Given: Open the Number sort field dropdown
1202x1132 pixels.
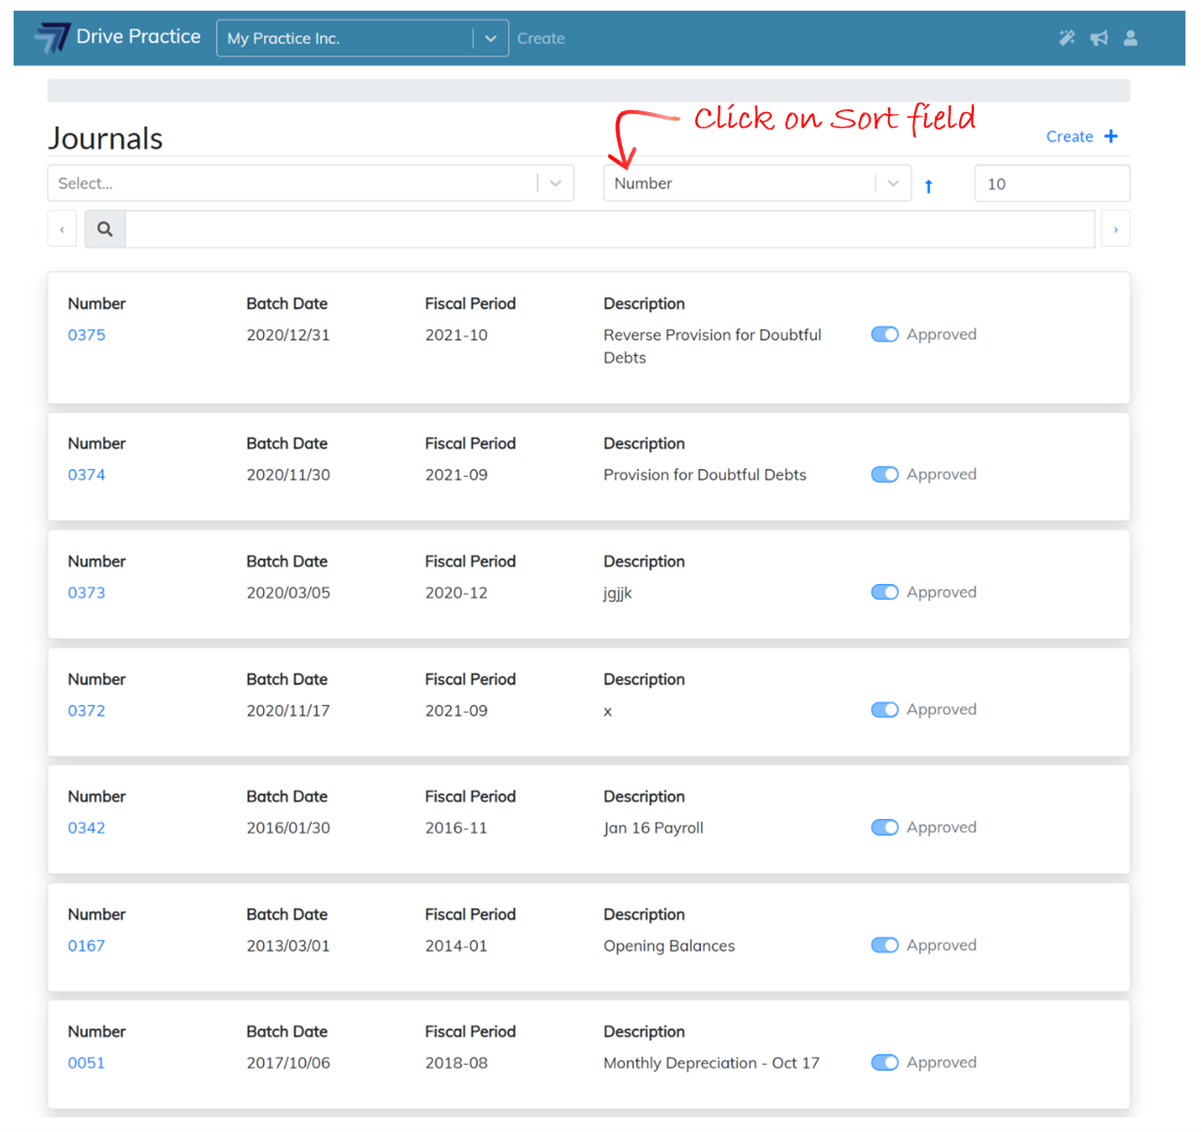Looking at the screenshot, I should (757, 183).
